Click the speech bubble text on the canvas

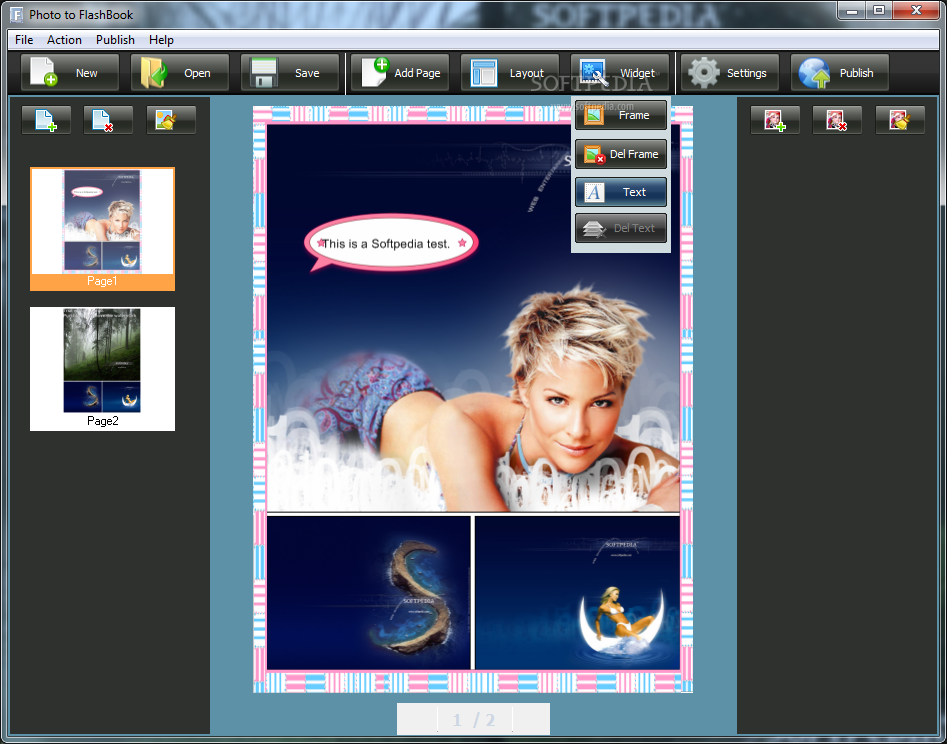[386, 244]
